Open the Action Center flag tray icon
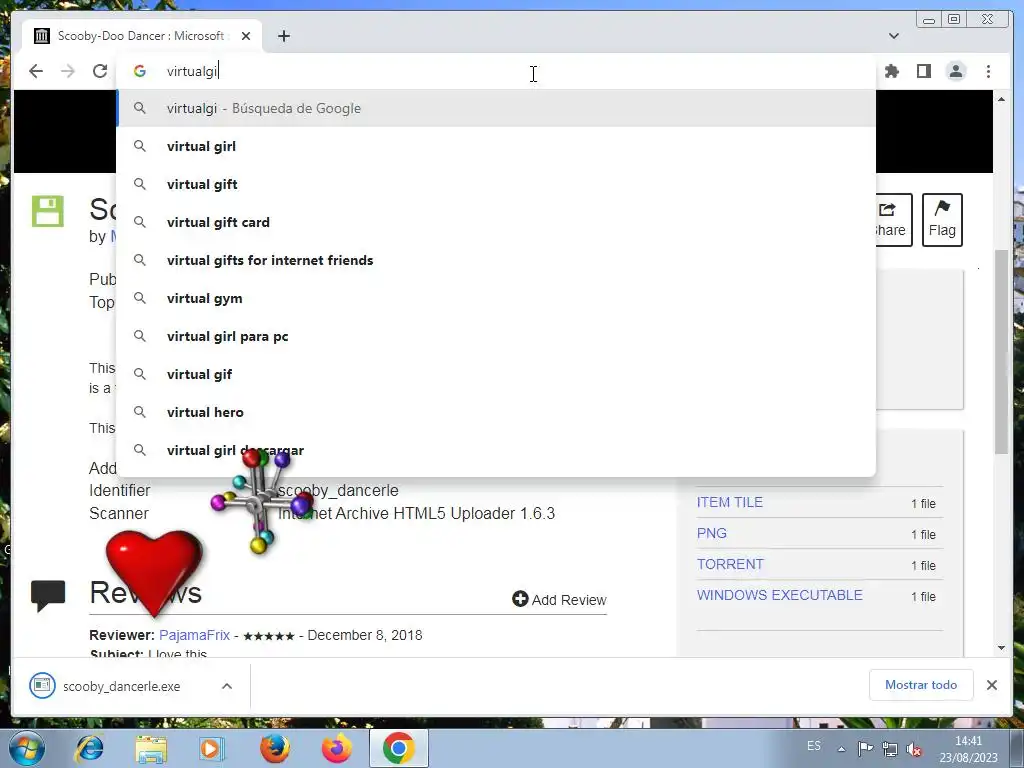The image size is (1024, 768). click(865, 748)
